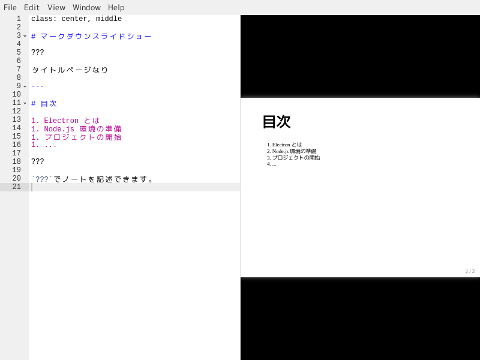480x360 pixels.
Task: Click the タイトルページなり text line
Action: point(70,70)
